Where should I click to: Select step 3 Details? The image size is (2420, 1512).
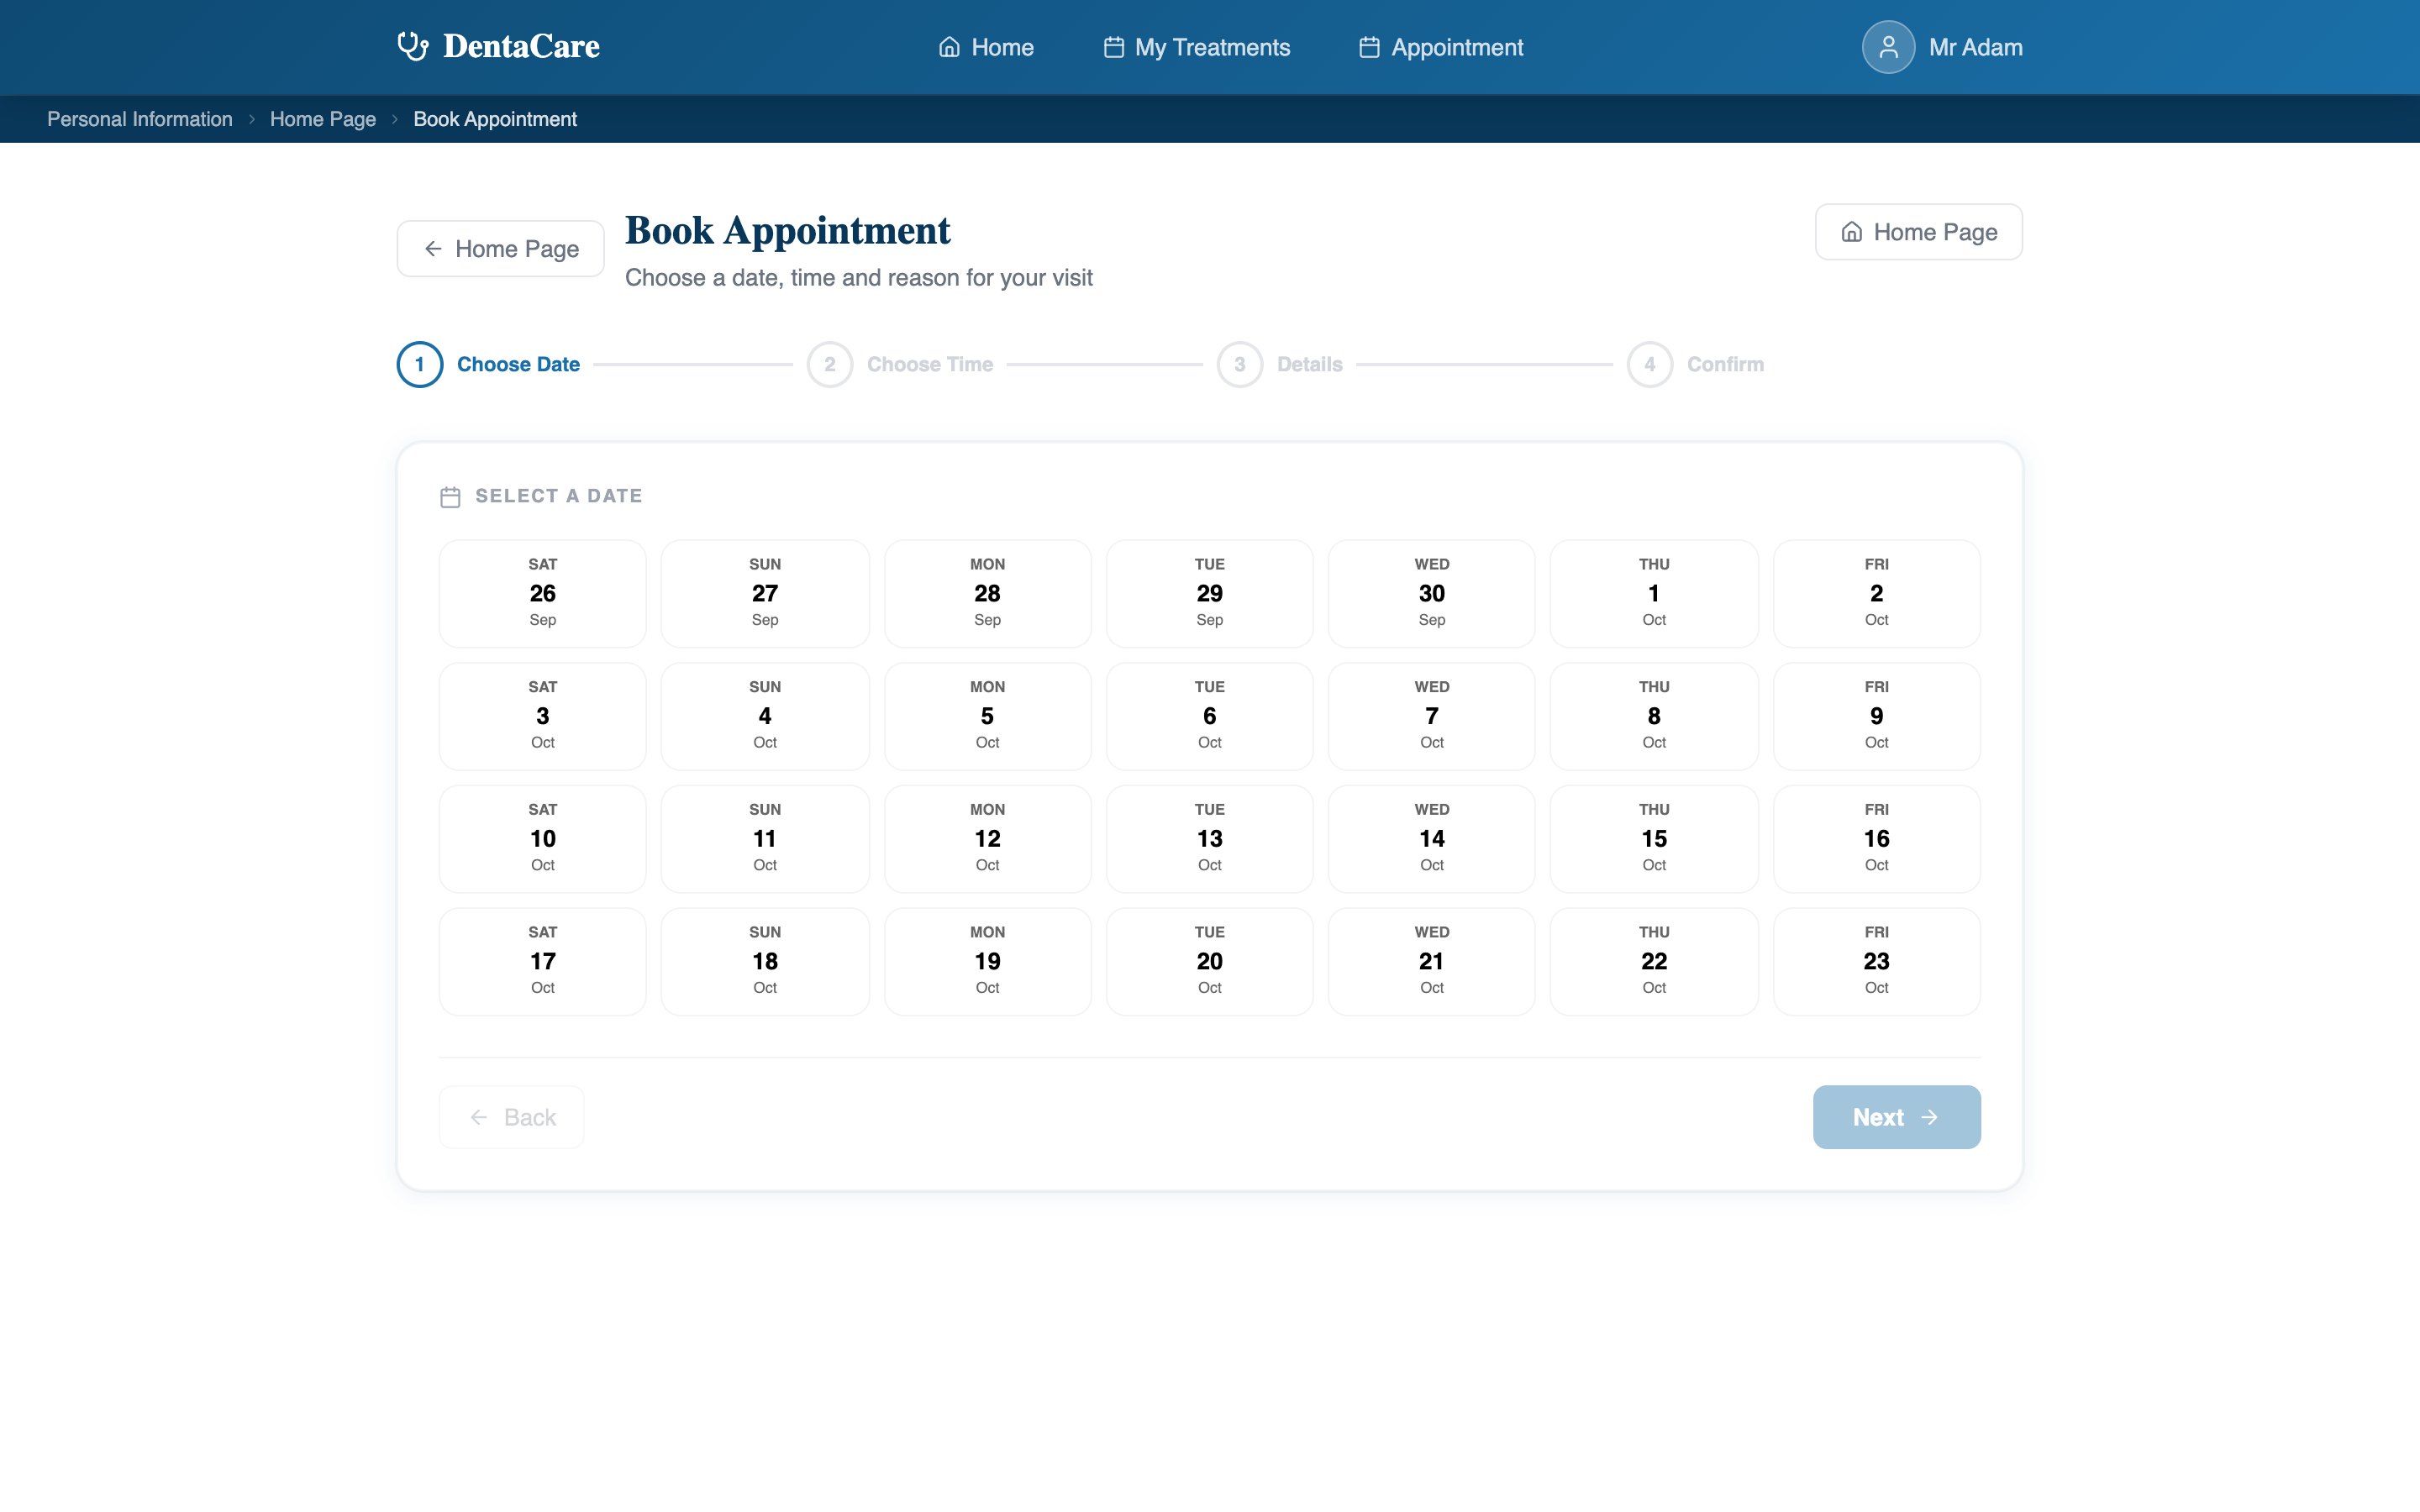coord(1280,364)
